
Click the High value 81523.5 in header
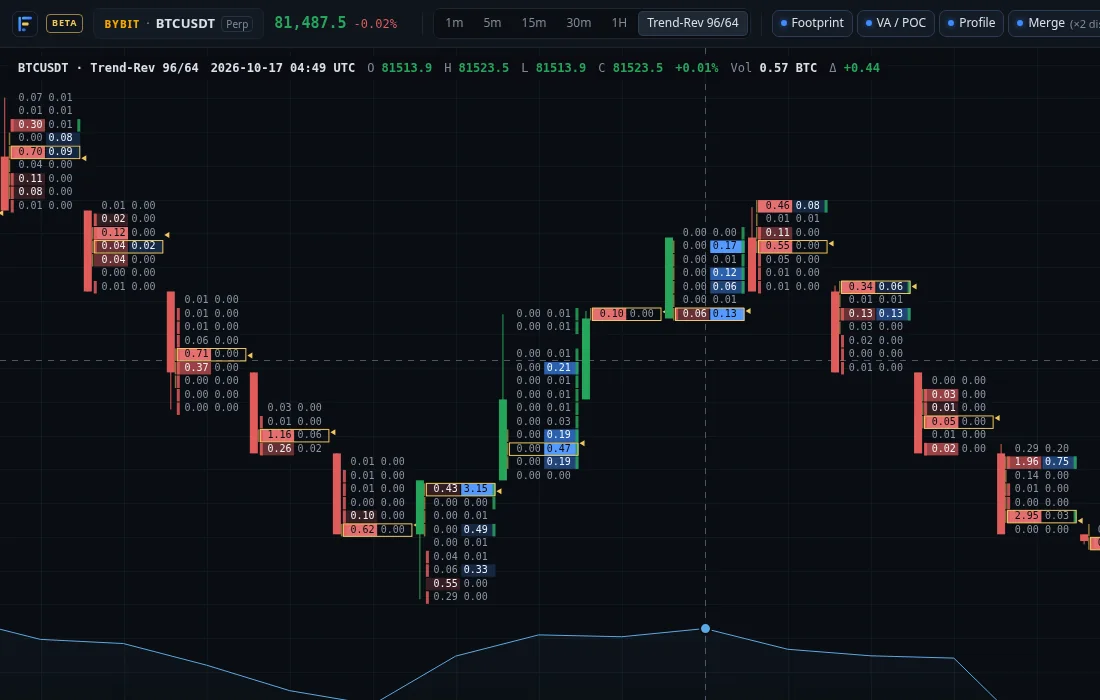[x=483, y=68]
